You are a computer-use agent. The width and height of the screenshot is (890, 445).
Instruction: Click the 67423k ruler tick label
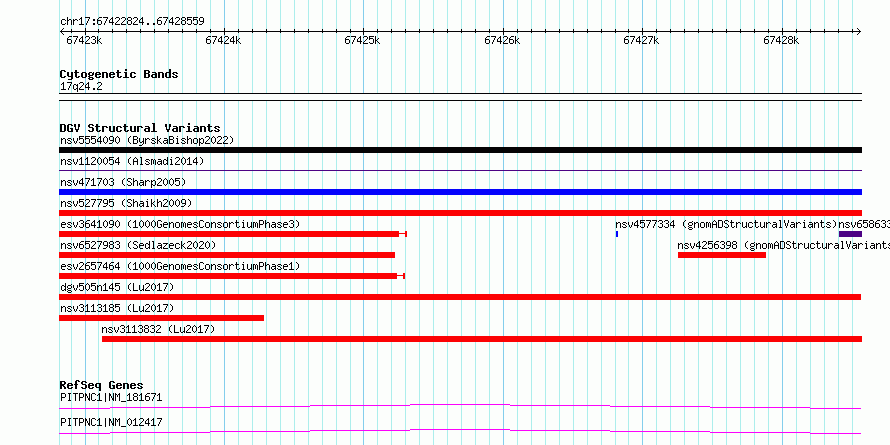[84, 40]
